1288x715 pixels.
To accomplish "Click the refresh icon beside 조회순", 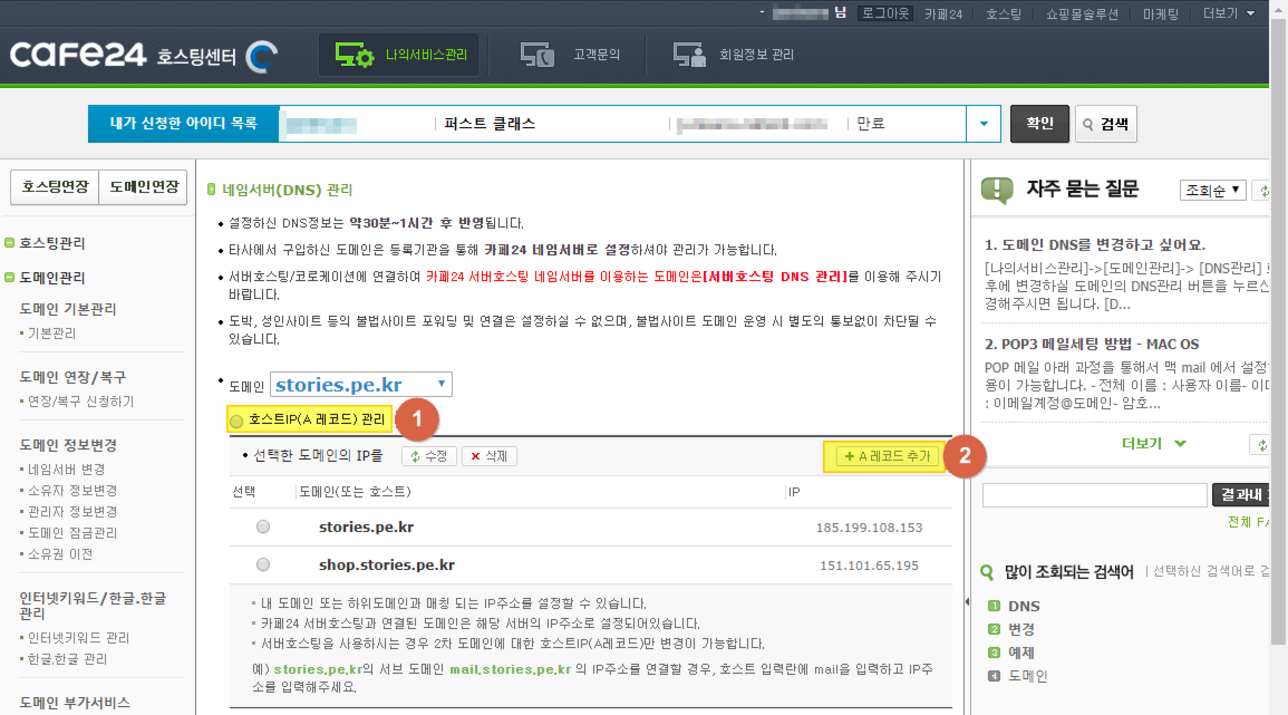I will (x=1264, y=190).
